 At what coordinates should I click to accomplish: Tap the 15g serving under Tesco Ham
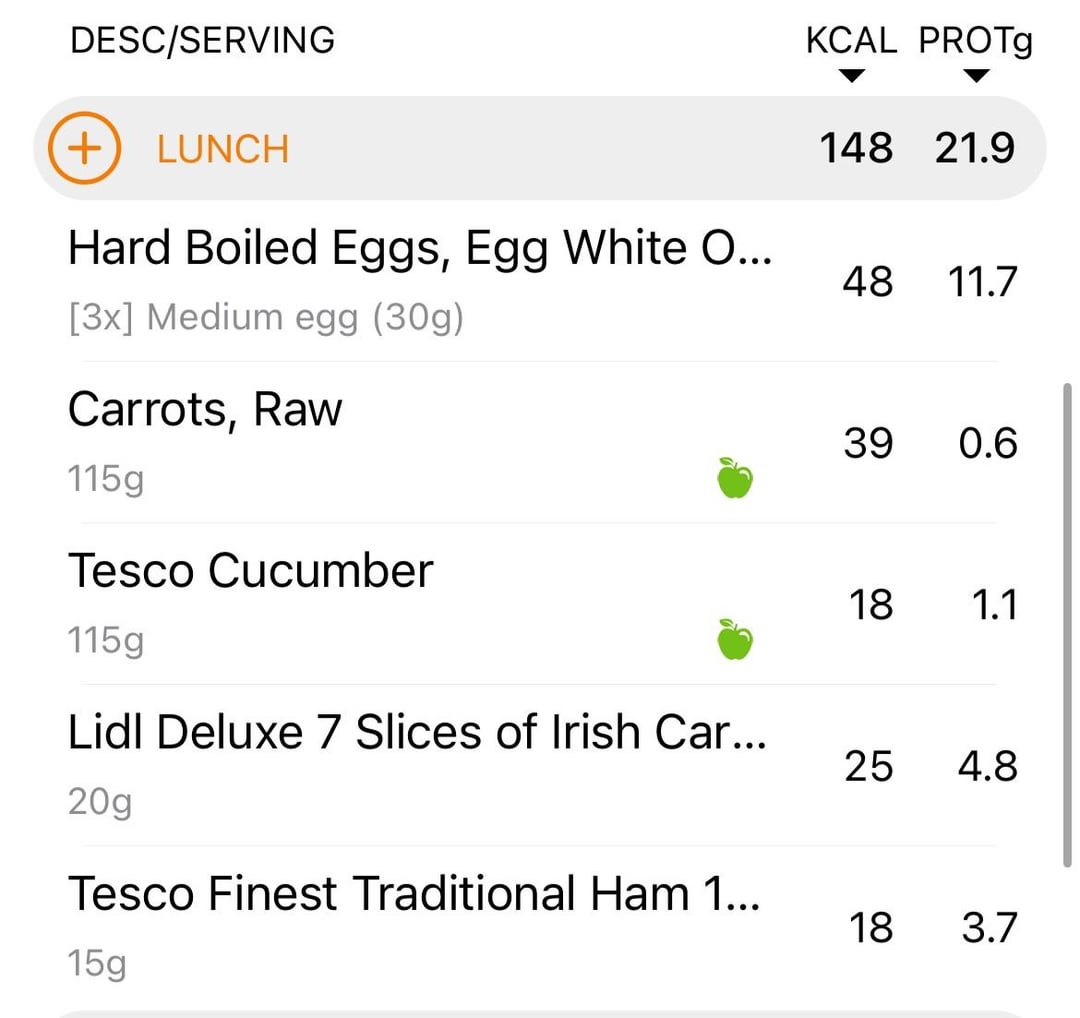[97, 962]
